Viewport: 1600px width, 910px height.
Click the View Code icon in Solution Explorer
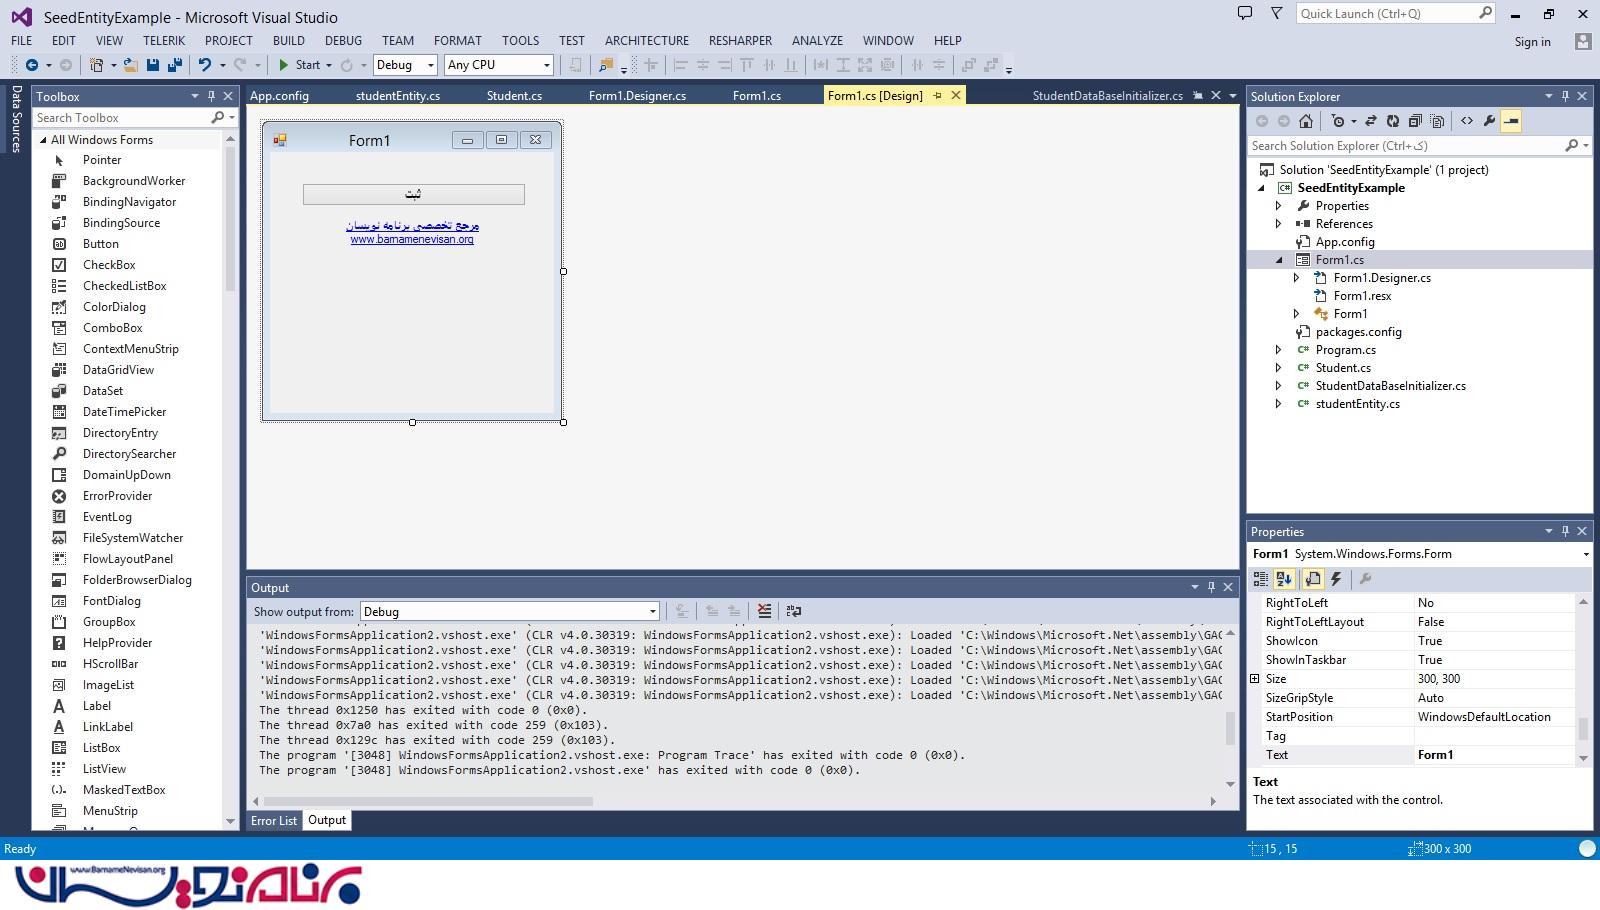point(1467,121)
